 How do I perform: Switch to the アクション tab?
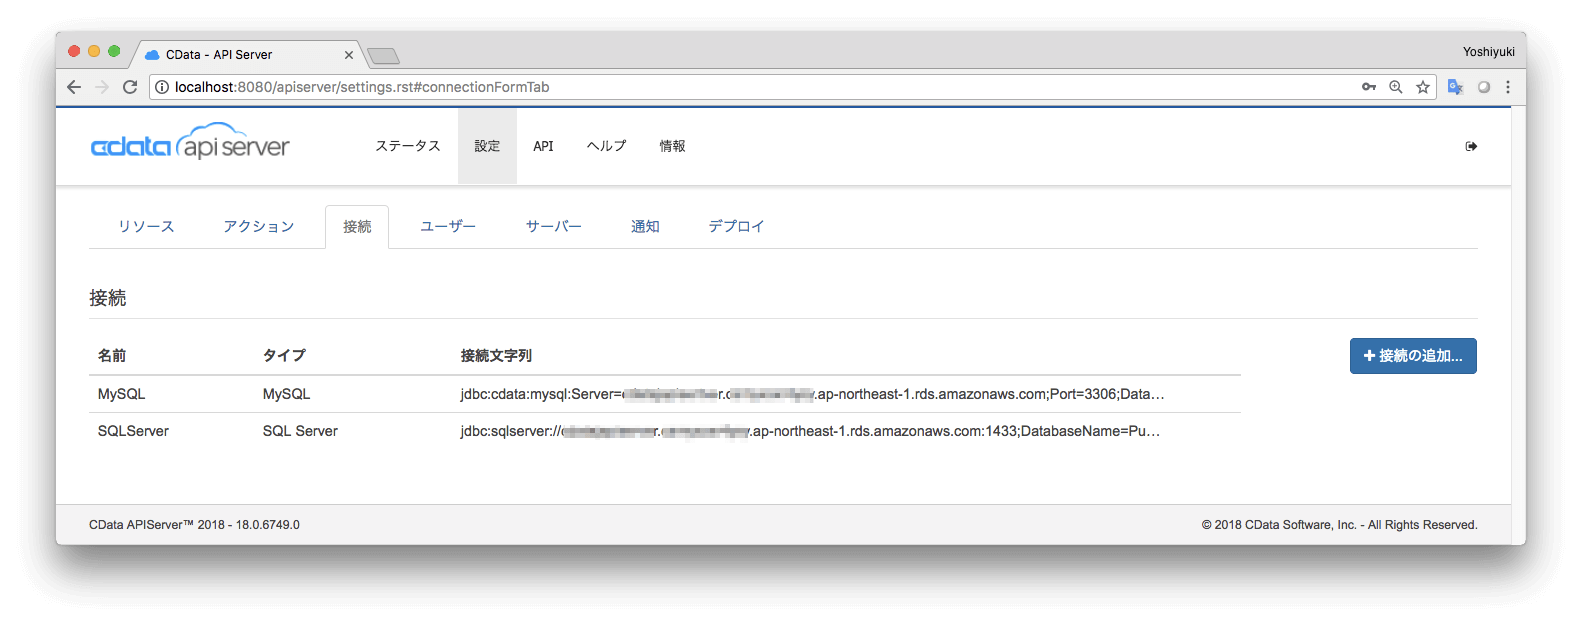click(x=259, y=227)
